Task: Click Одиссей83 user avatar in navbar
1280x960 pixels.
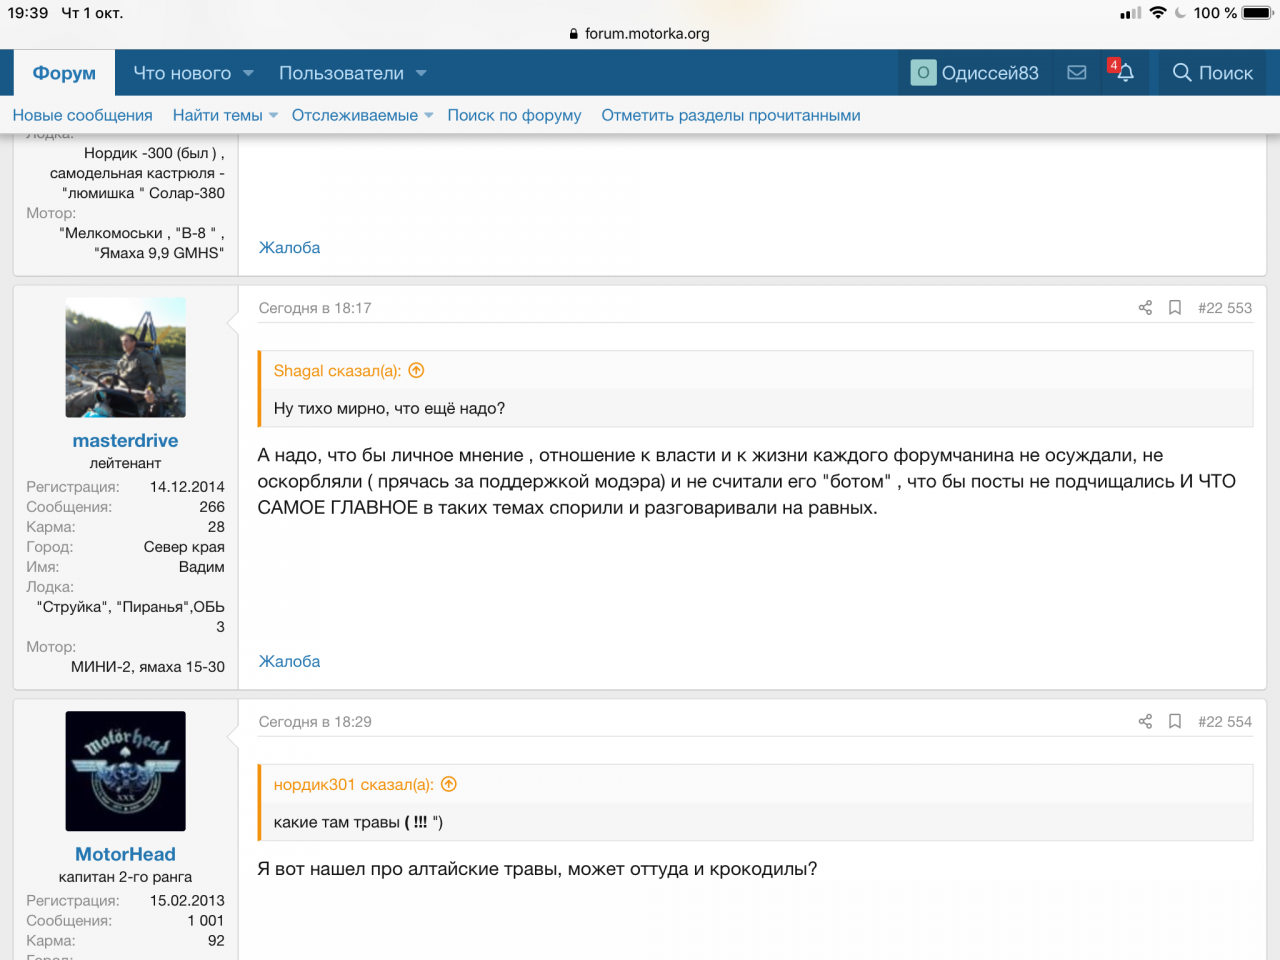Action: coord(923,73)
